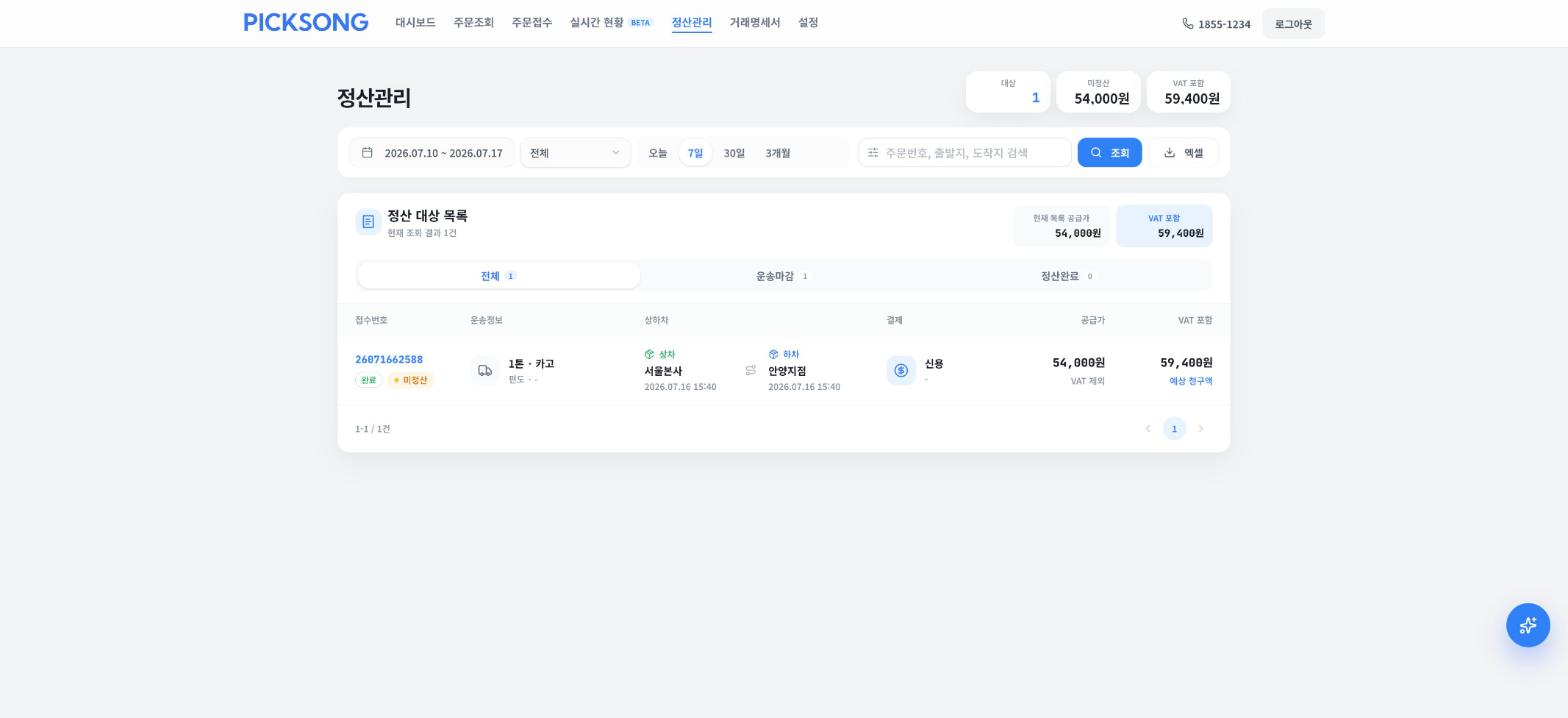Viewport: 1568px width, 718px height.
Task: Click the filter sliders icon in search box
Action: pyautogui.click(x=873, y=153)
